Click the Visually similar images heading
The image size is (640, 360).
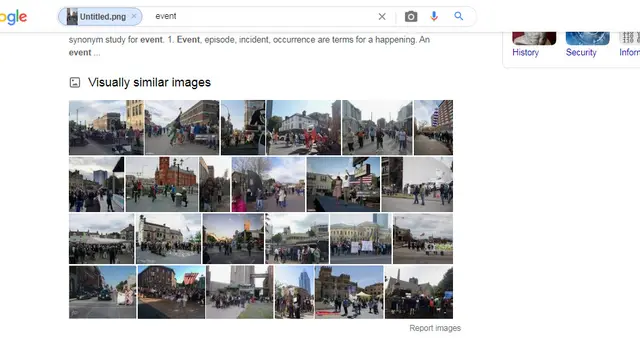(149, 82)
